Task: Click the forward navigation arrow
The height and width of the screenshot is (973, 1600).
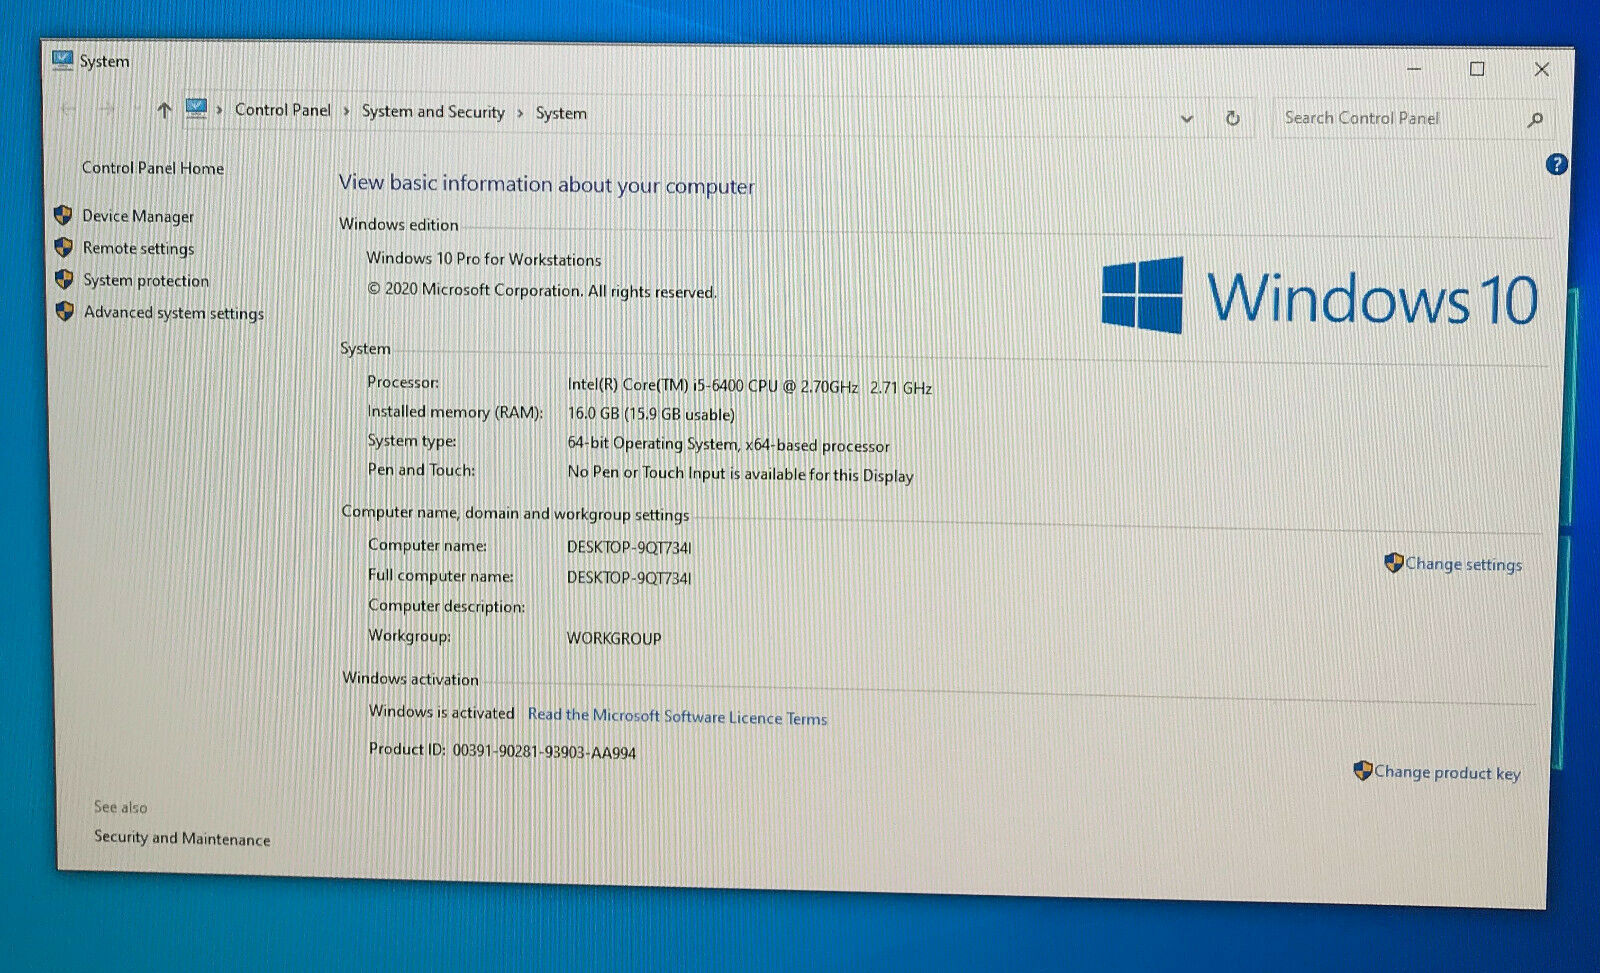Action: [x=107, y=109]
